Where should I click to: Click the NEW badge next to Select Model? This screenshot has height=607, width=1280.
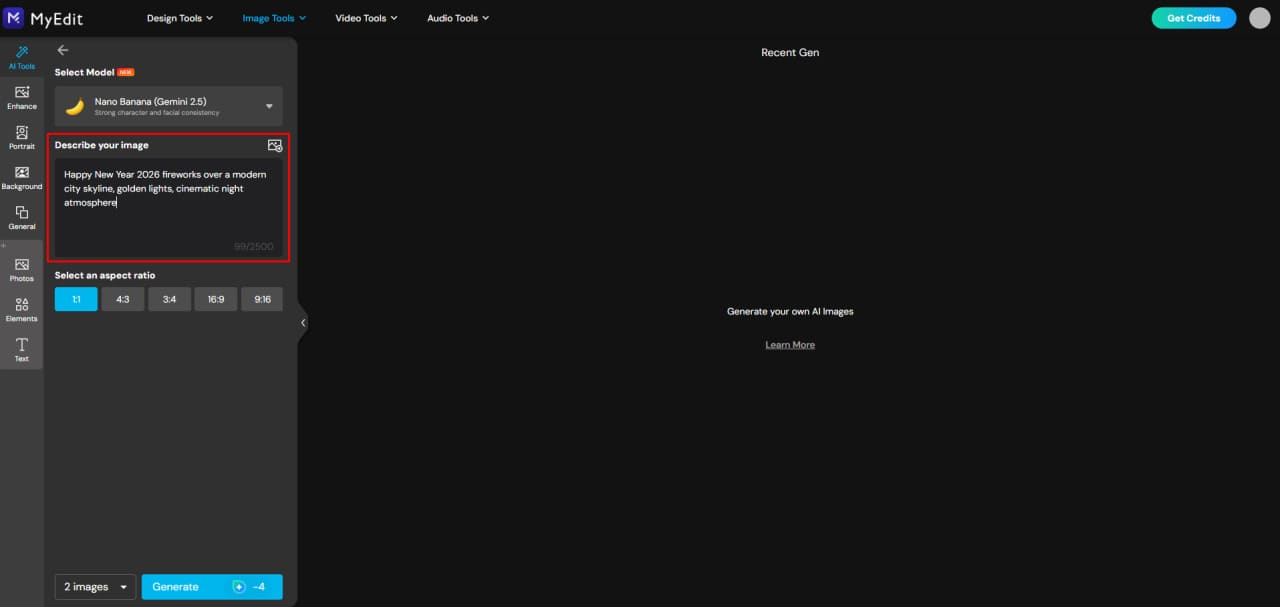coord(126,72)
